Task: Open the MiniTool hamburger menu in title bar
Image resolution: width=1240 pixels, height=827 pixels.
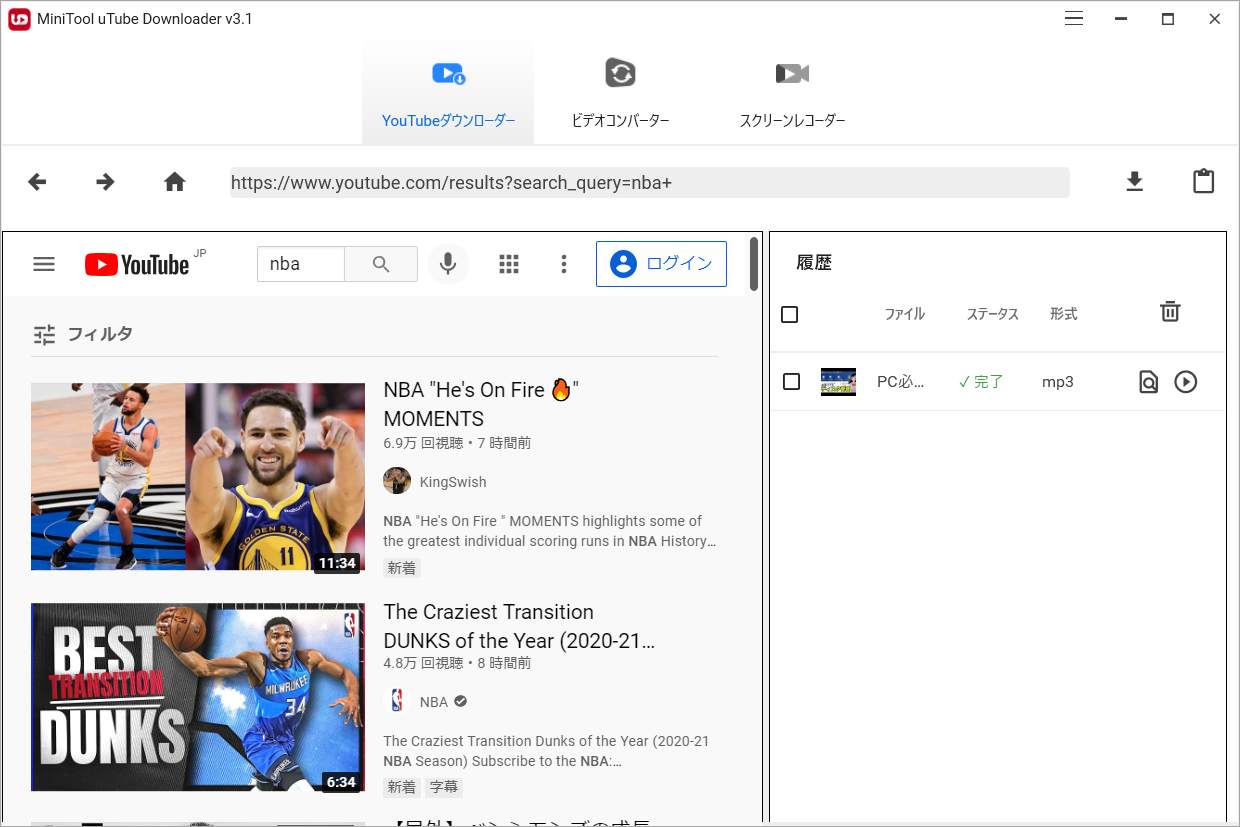Action: pyautogui.click(x=1074, y=19)
